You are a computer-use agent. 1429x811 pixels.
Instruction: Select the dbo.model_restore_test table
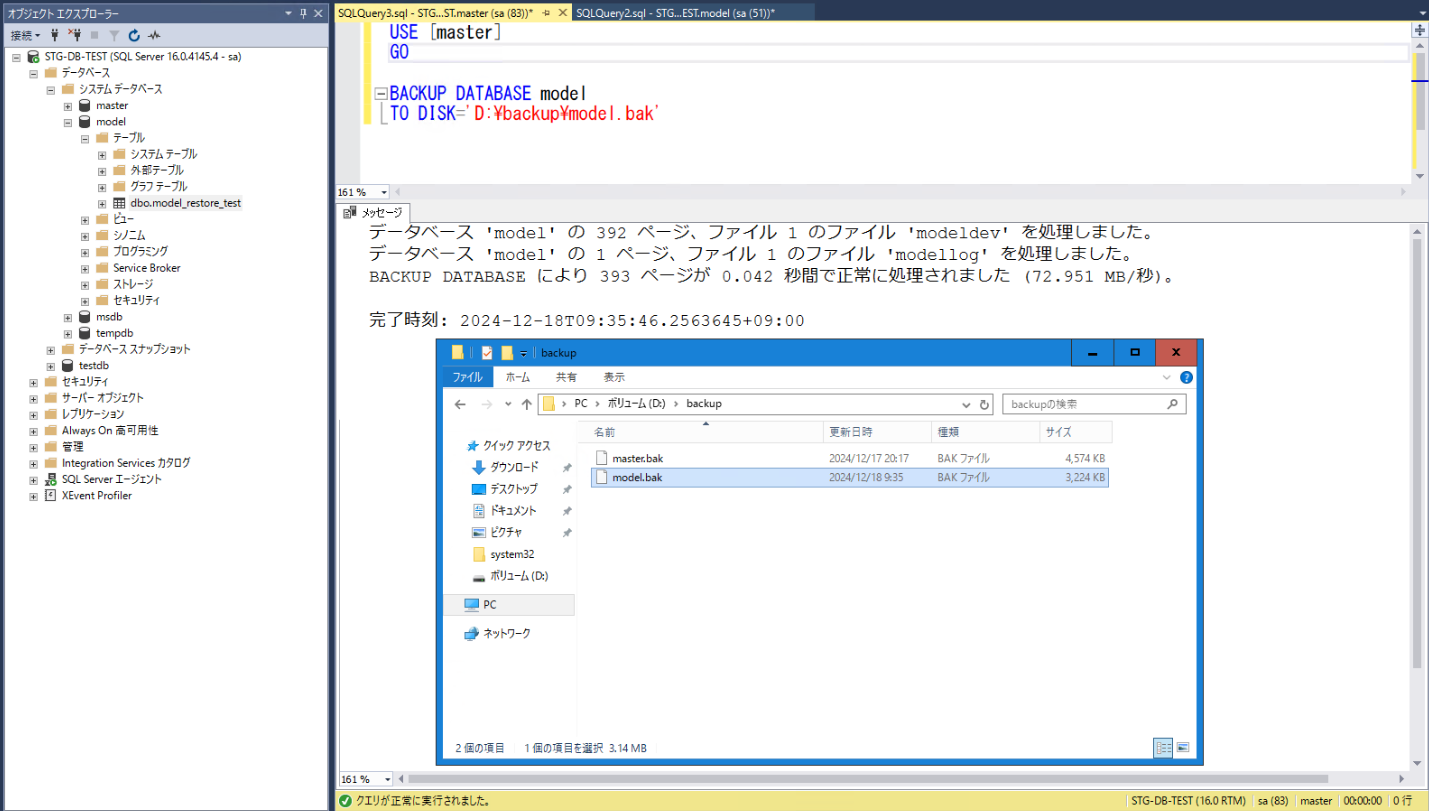pos(185,203)
